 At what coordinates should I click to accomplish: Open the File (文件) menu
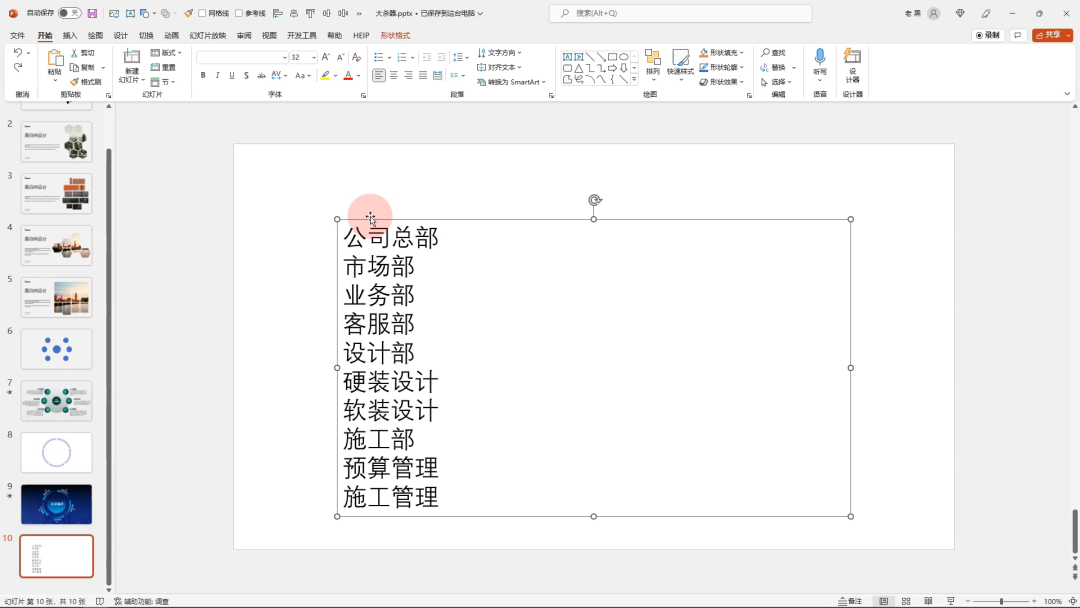17,35
